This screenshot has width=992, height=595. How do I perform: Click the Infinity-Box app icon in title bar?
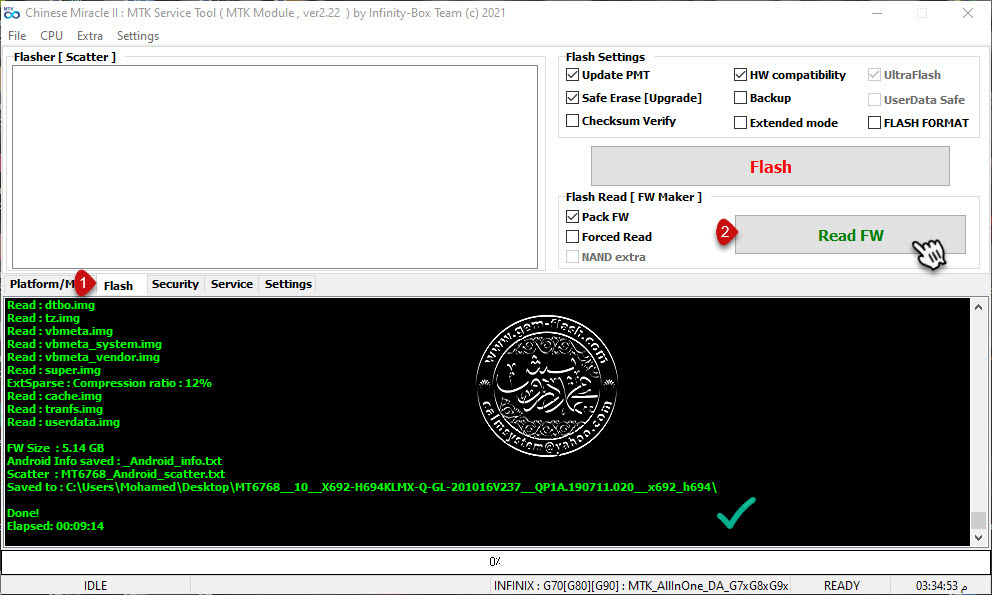coord(12,13)
